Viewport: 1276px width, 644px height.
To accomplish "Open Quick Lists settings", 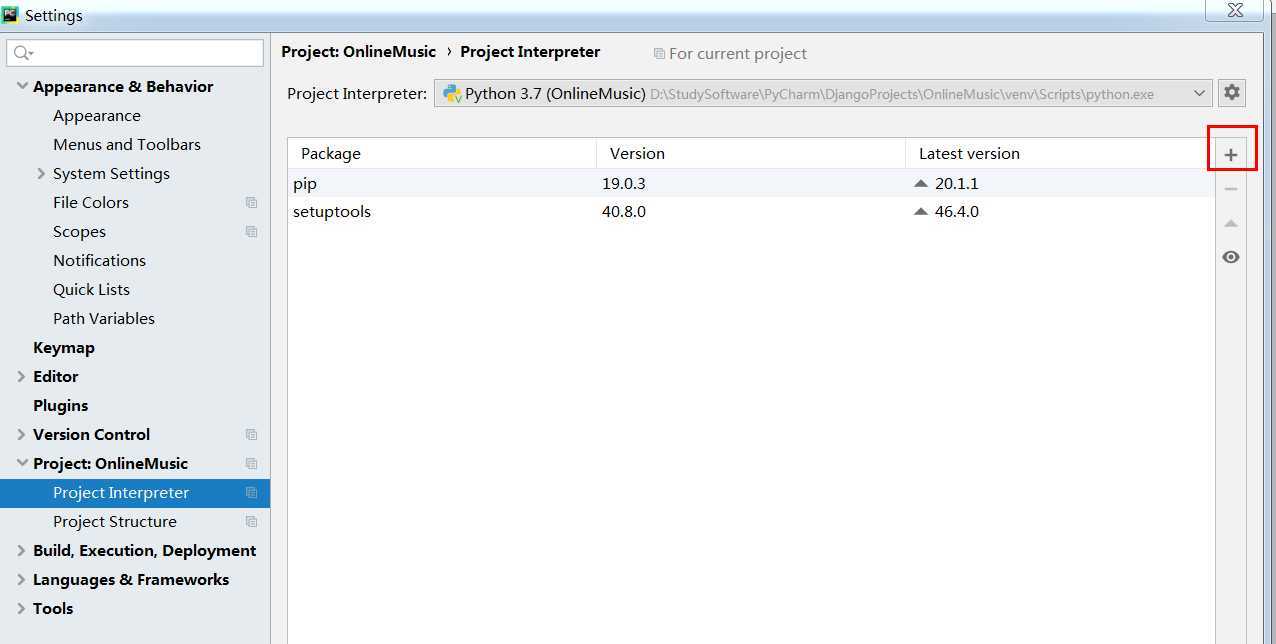I will click(x=91, y=289).
